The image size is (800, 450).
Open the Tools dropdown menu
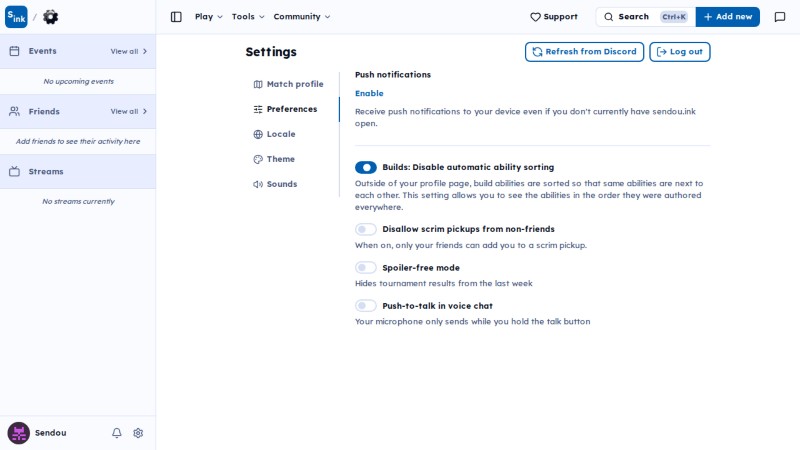tap(248, 17)
